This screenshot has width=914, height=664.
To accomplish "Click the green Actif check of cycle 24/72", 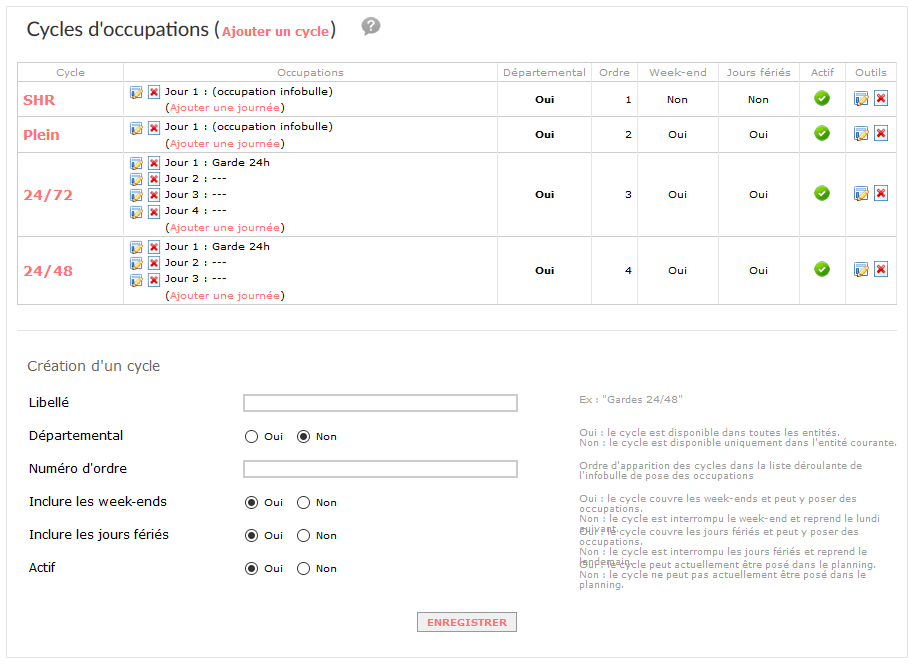I will click(822, 193).
